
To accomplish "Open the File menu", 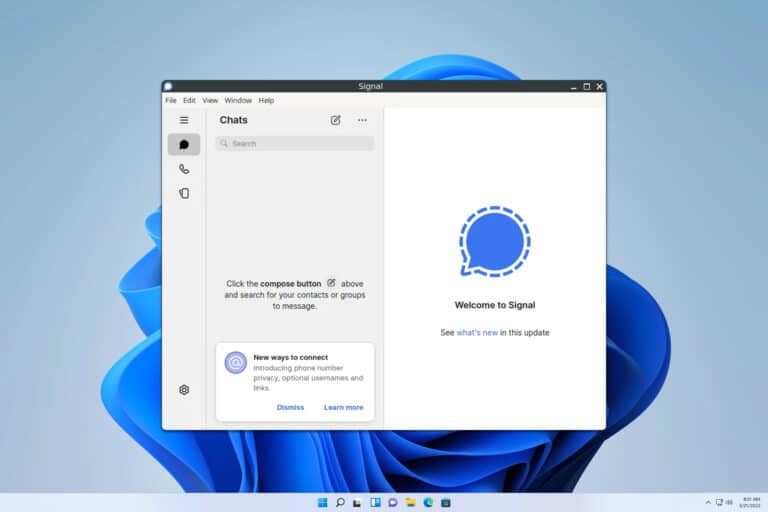I will (170, 100).
